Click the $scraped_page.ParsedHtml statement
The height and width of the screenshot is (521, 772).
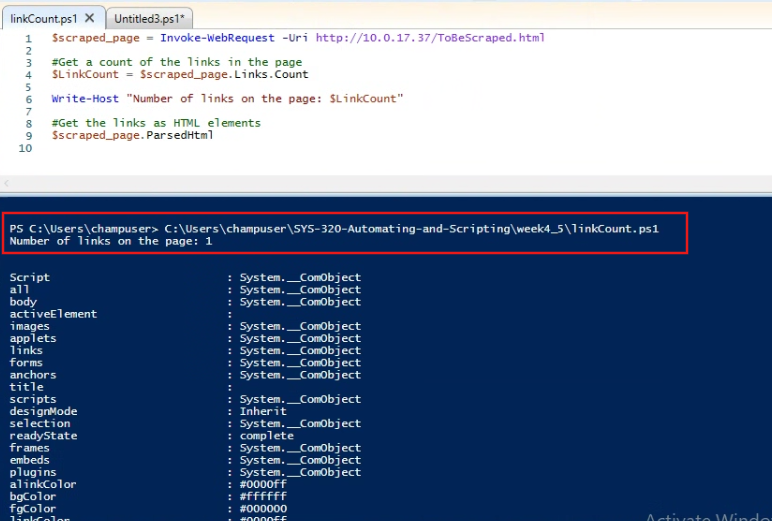coord(132,135)
